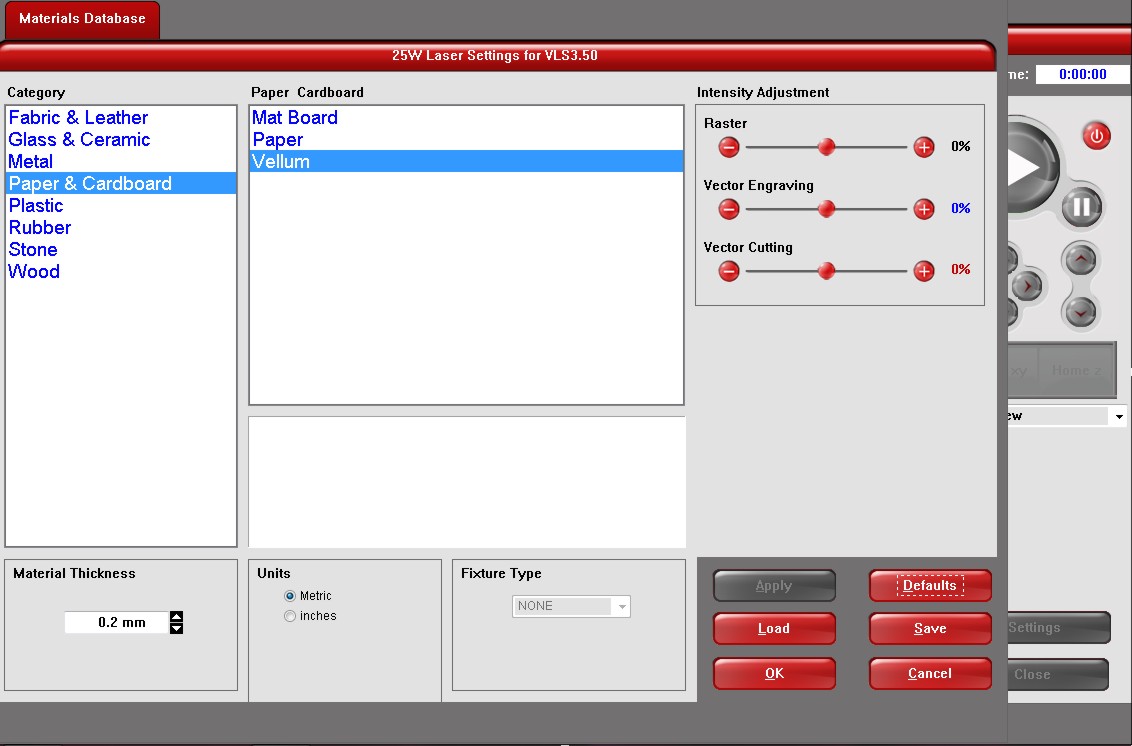This screenshot has height=746, width=1132.
Task: Click the Defaults button
Action: pos(930,586)
